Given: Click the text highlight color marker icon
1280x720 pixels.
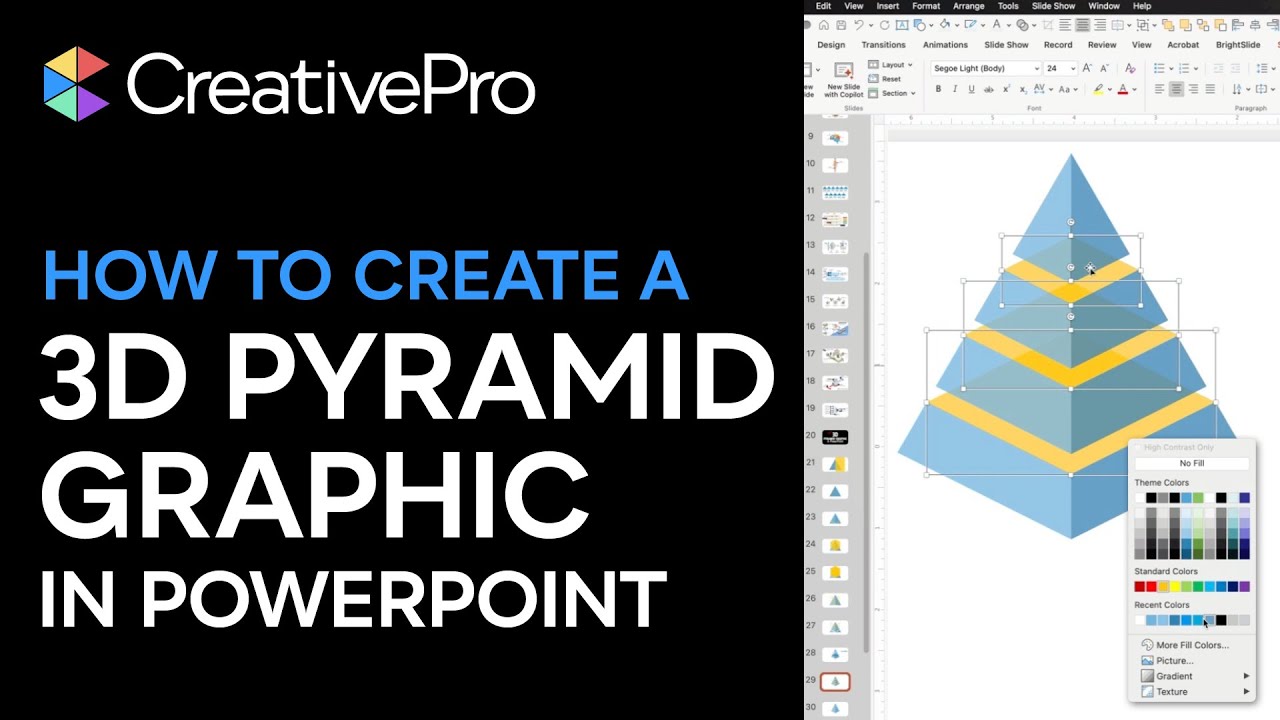Looking at the screenshot, I should (x=1098, y=89).
